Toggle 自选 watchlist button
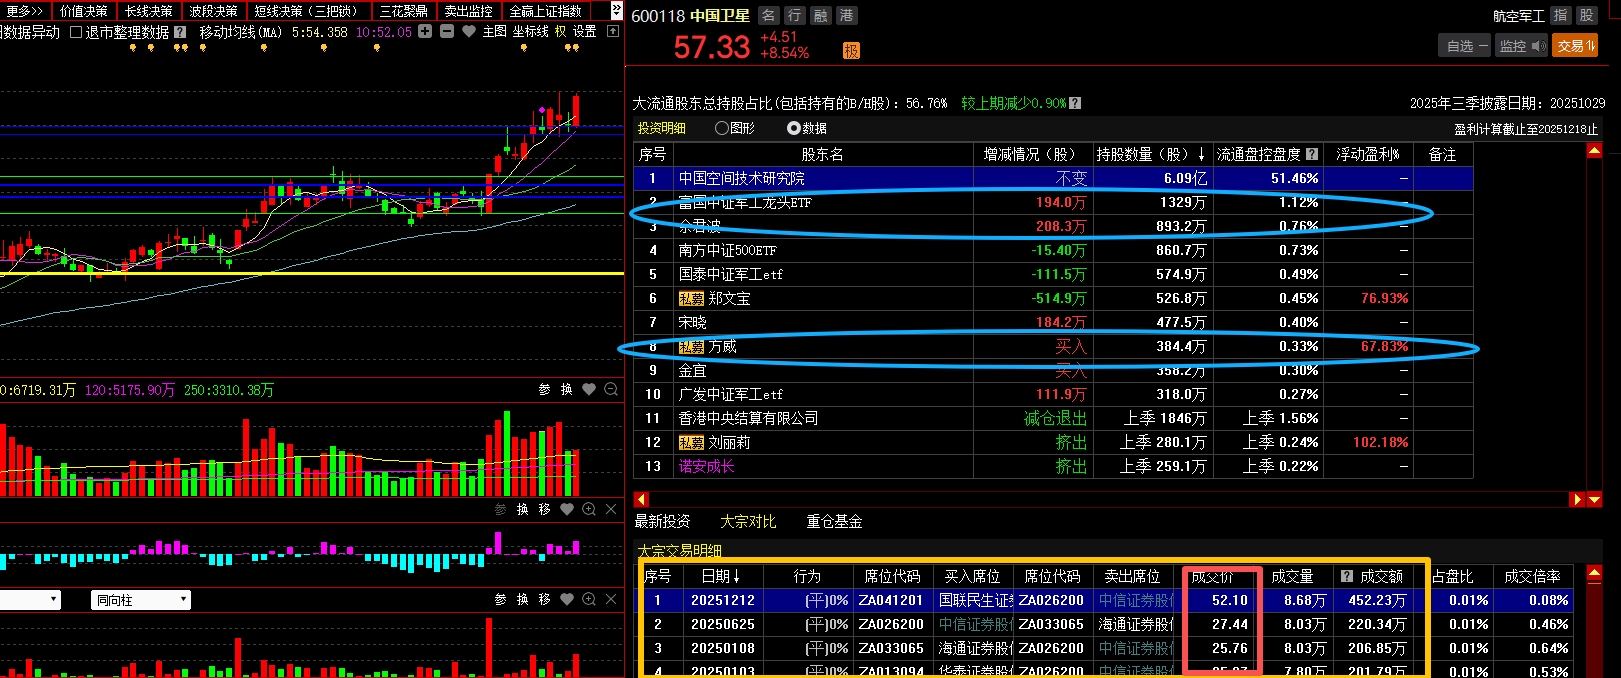 click(1465, 46)
